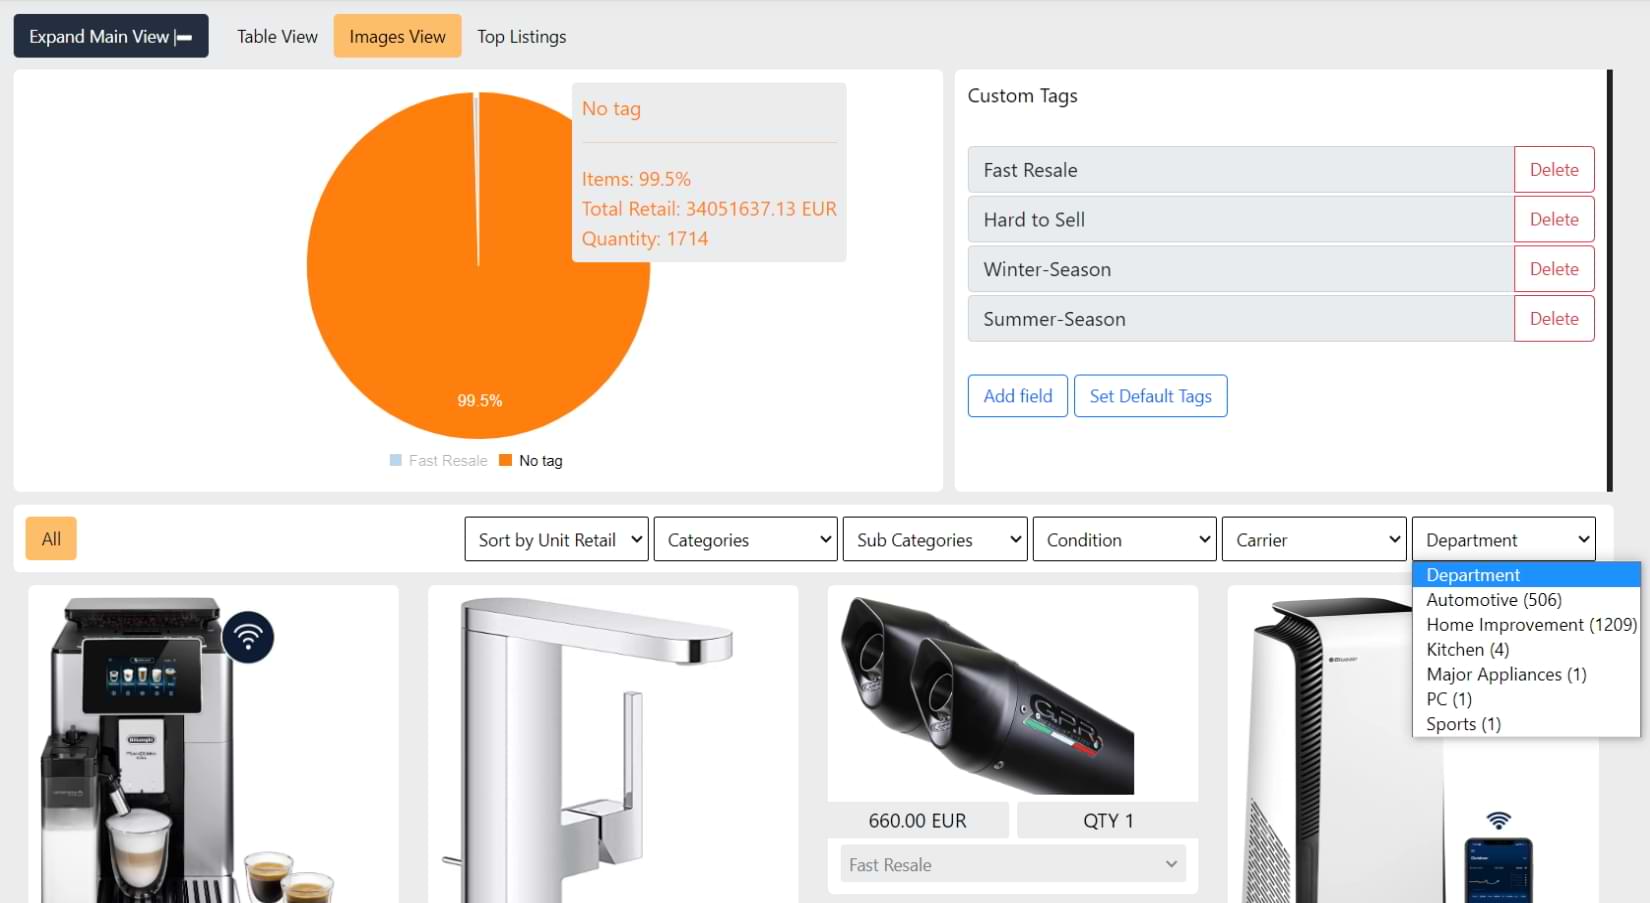Select Home Improvement (1209) department option

pyautogui.click(x=1530, y=625)
